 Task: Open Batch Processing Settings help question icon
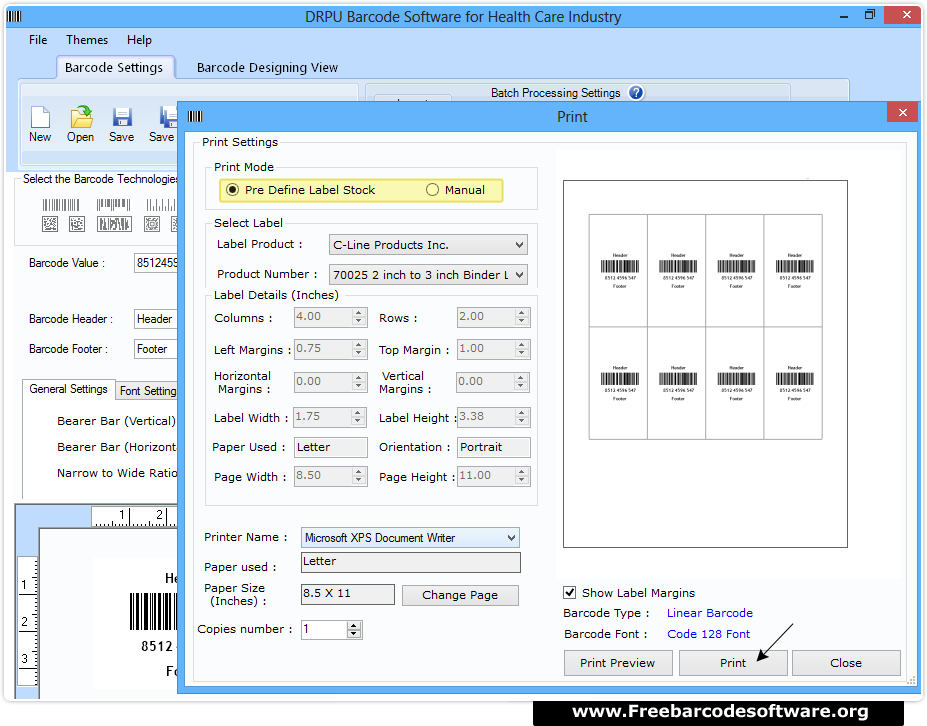[636, 93]
